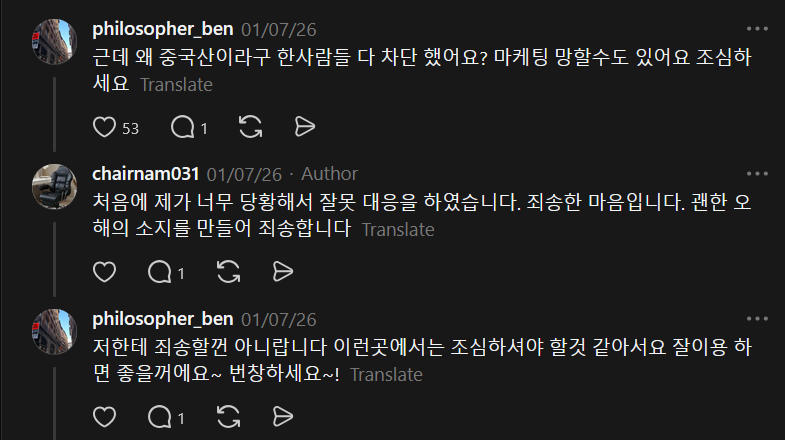Screen dimensions: 785x440
Task: Like philosopher_ben's first comment
Action: 104,127
